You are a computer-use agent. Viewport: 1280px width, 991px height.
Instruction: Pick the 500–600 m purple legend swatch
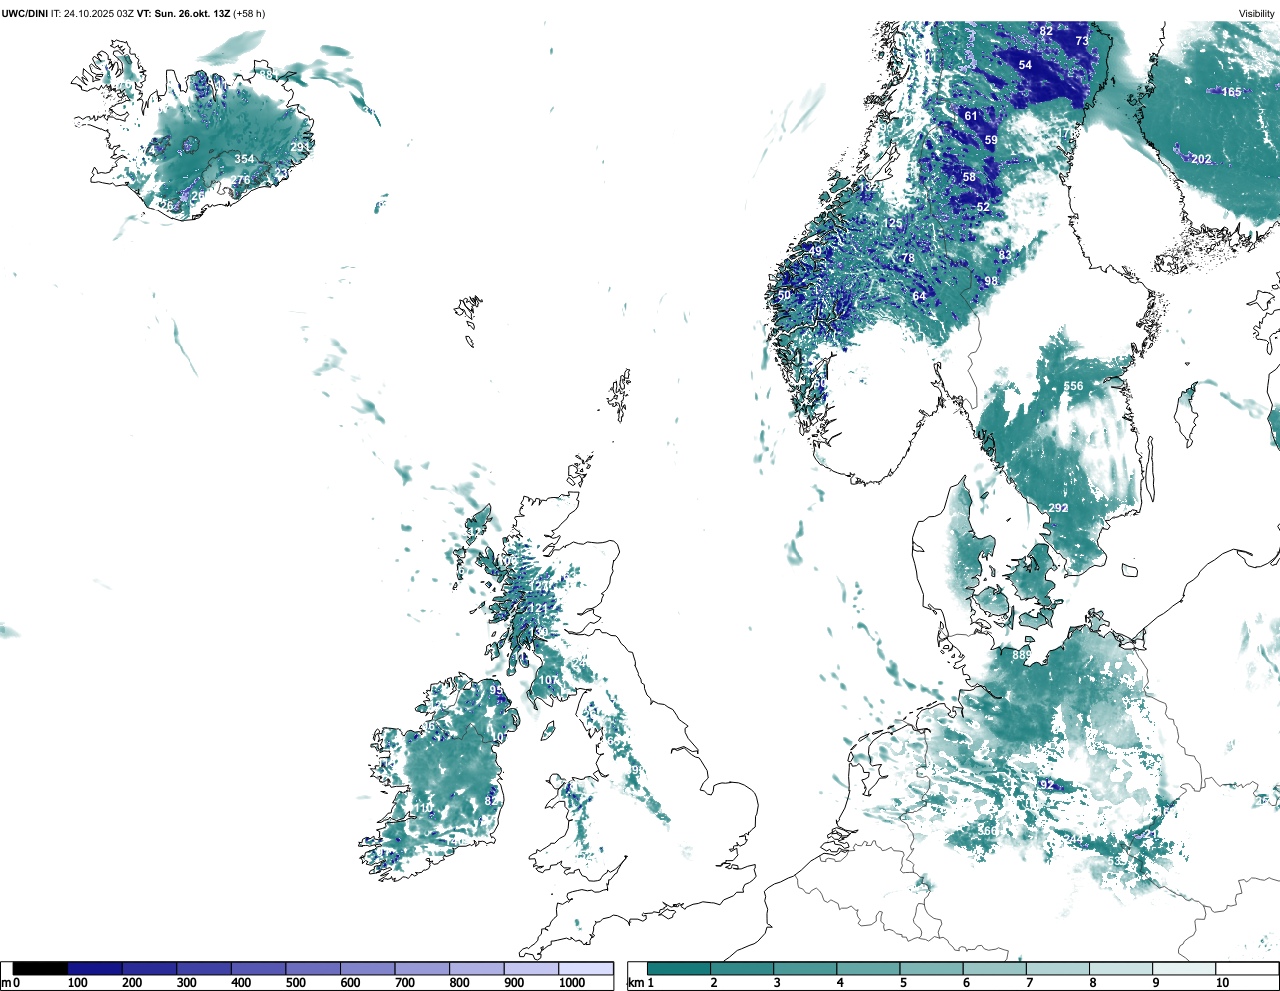313,968
